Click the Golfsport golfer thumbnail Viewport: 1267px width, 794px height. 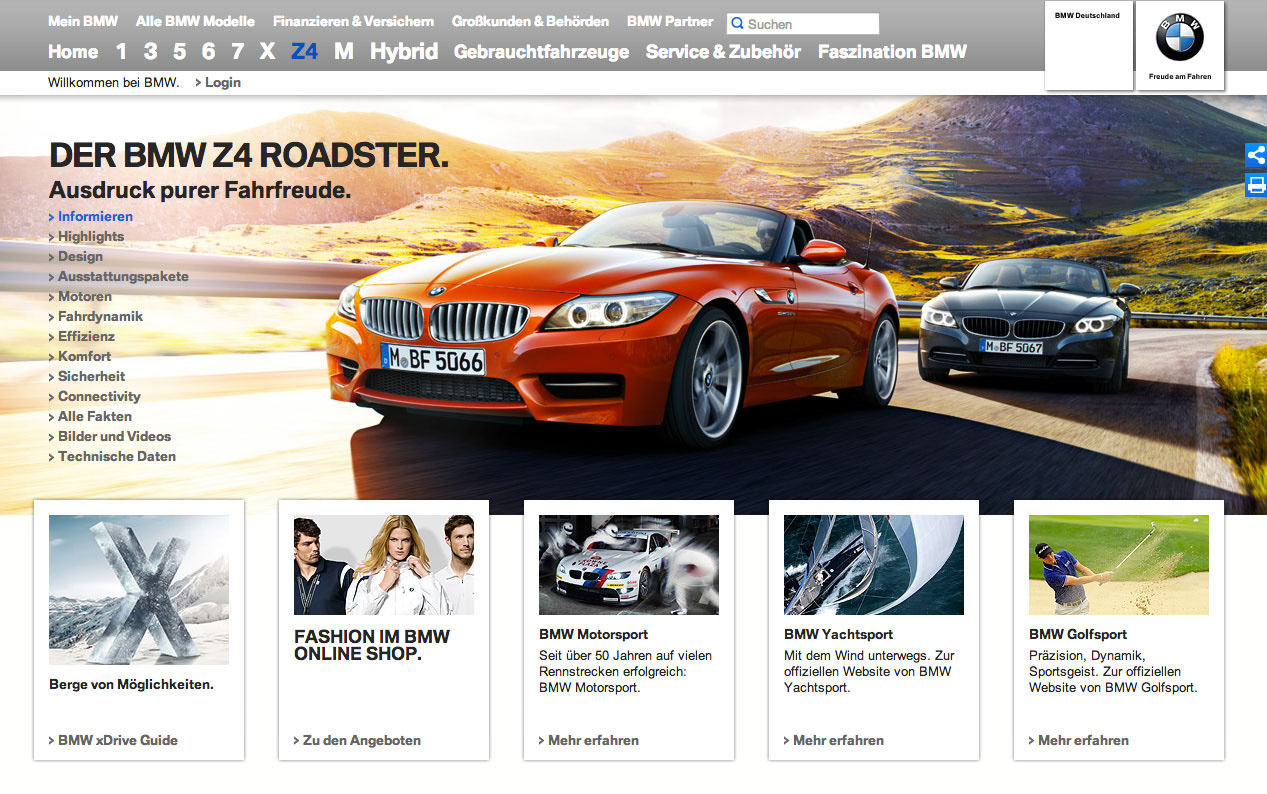[1119, 565]
